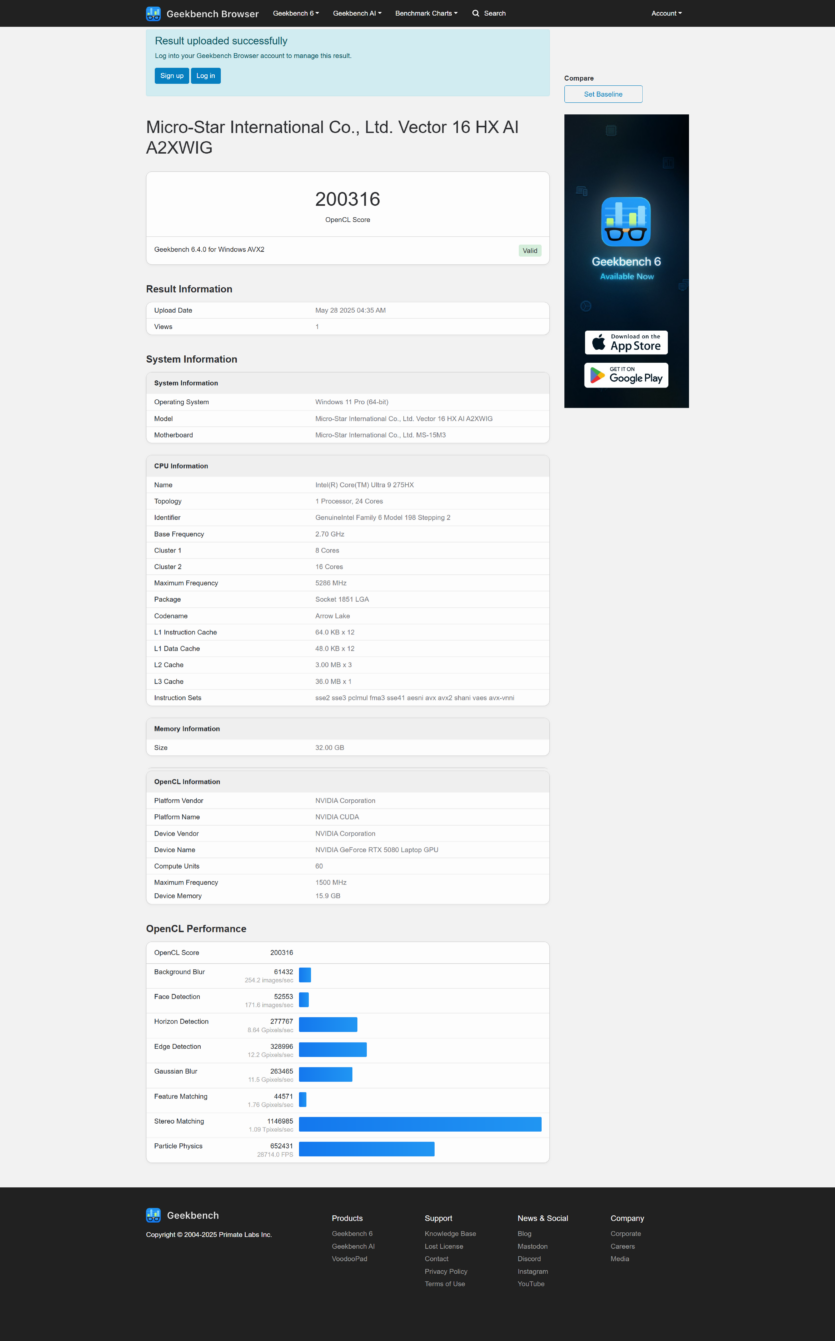The image size is (835, 1341).
Task: Click the Result uploaded successfully heading
Action: (x=221, y=41)
